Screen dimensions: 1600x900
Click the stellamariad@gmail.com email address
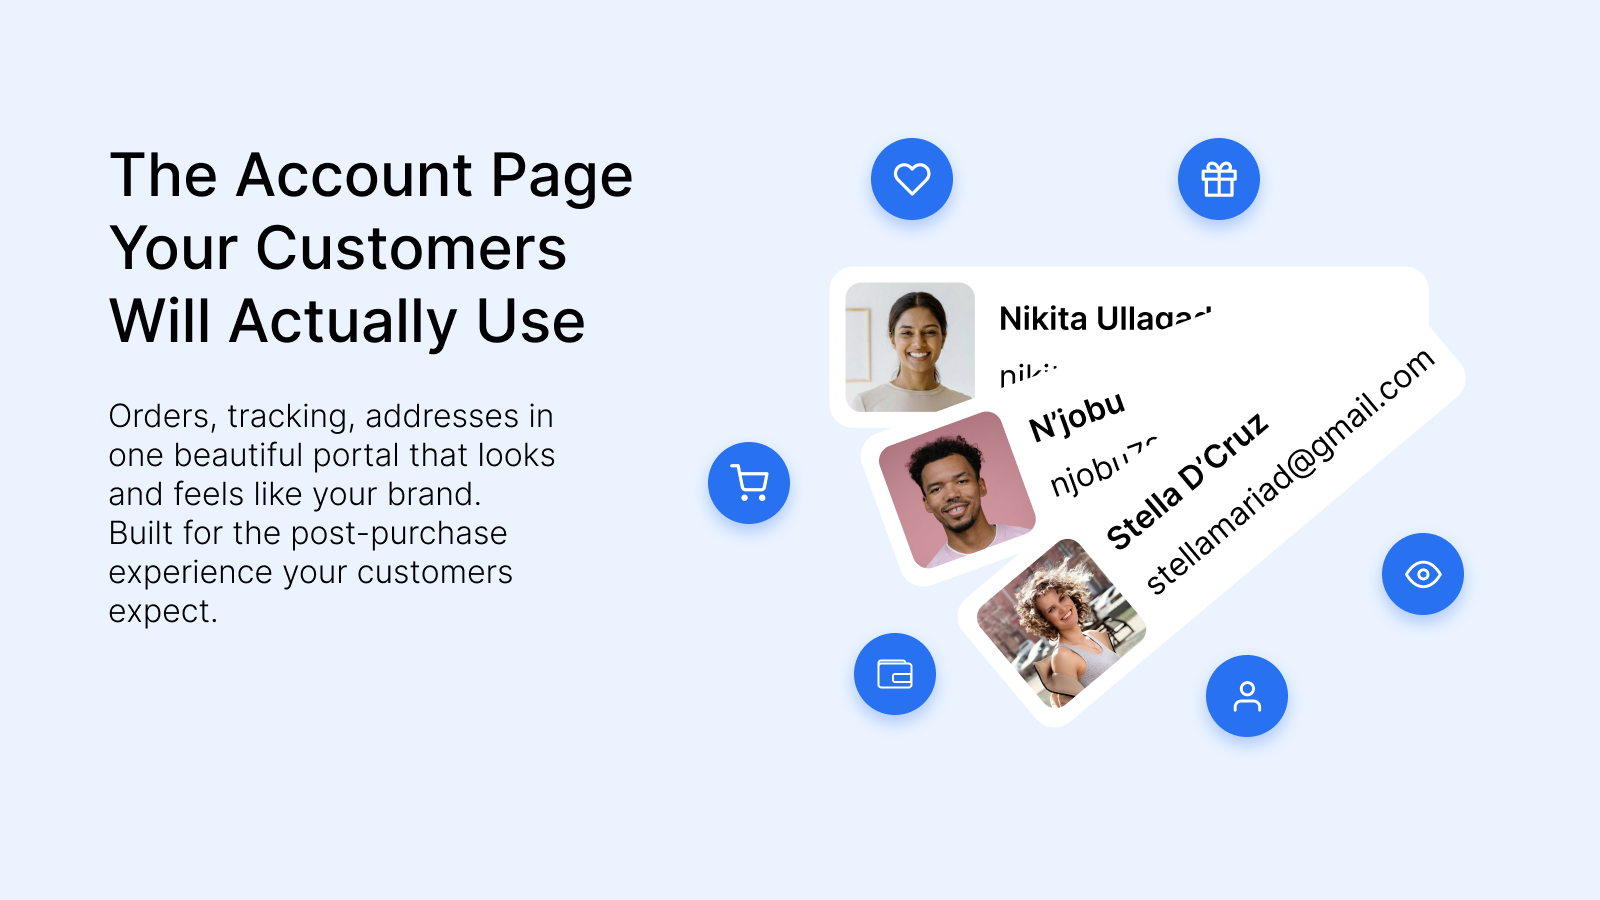[x=1290, y=471]
